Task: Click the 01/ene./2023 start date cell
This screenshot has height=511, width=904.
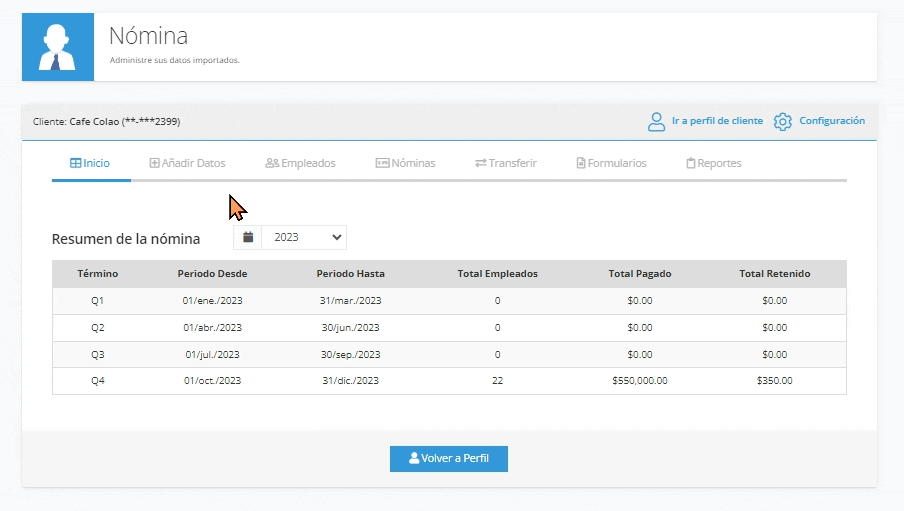Action: coord(212,300)
